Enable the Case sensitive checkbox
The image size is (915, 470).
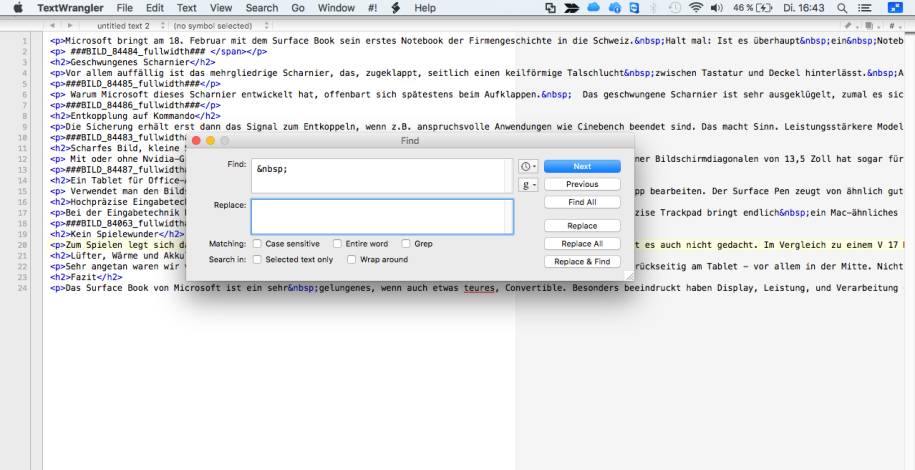tap(257, 243)
